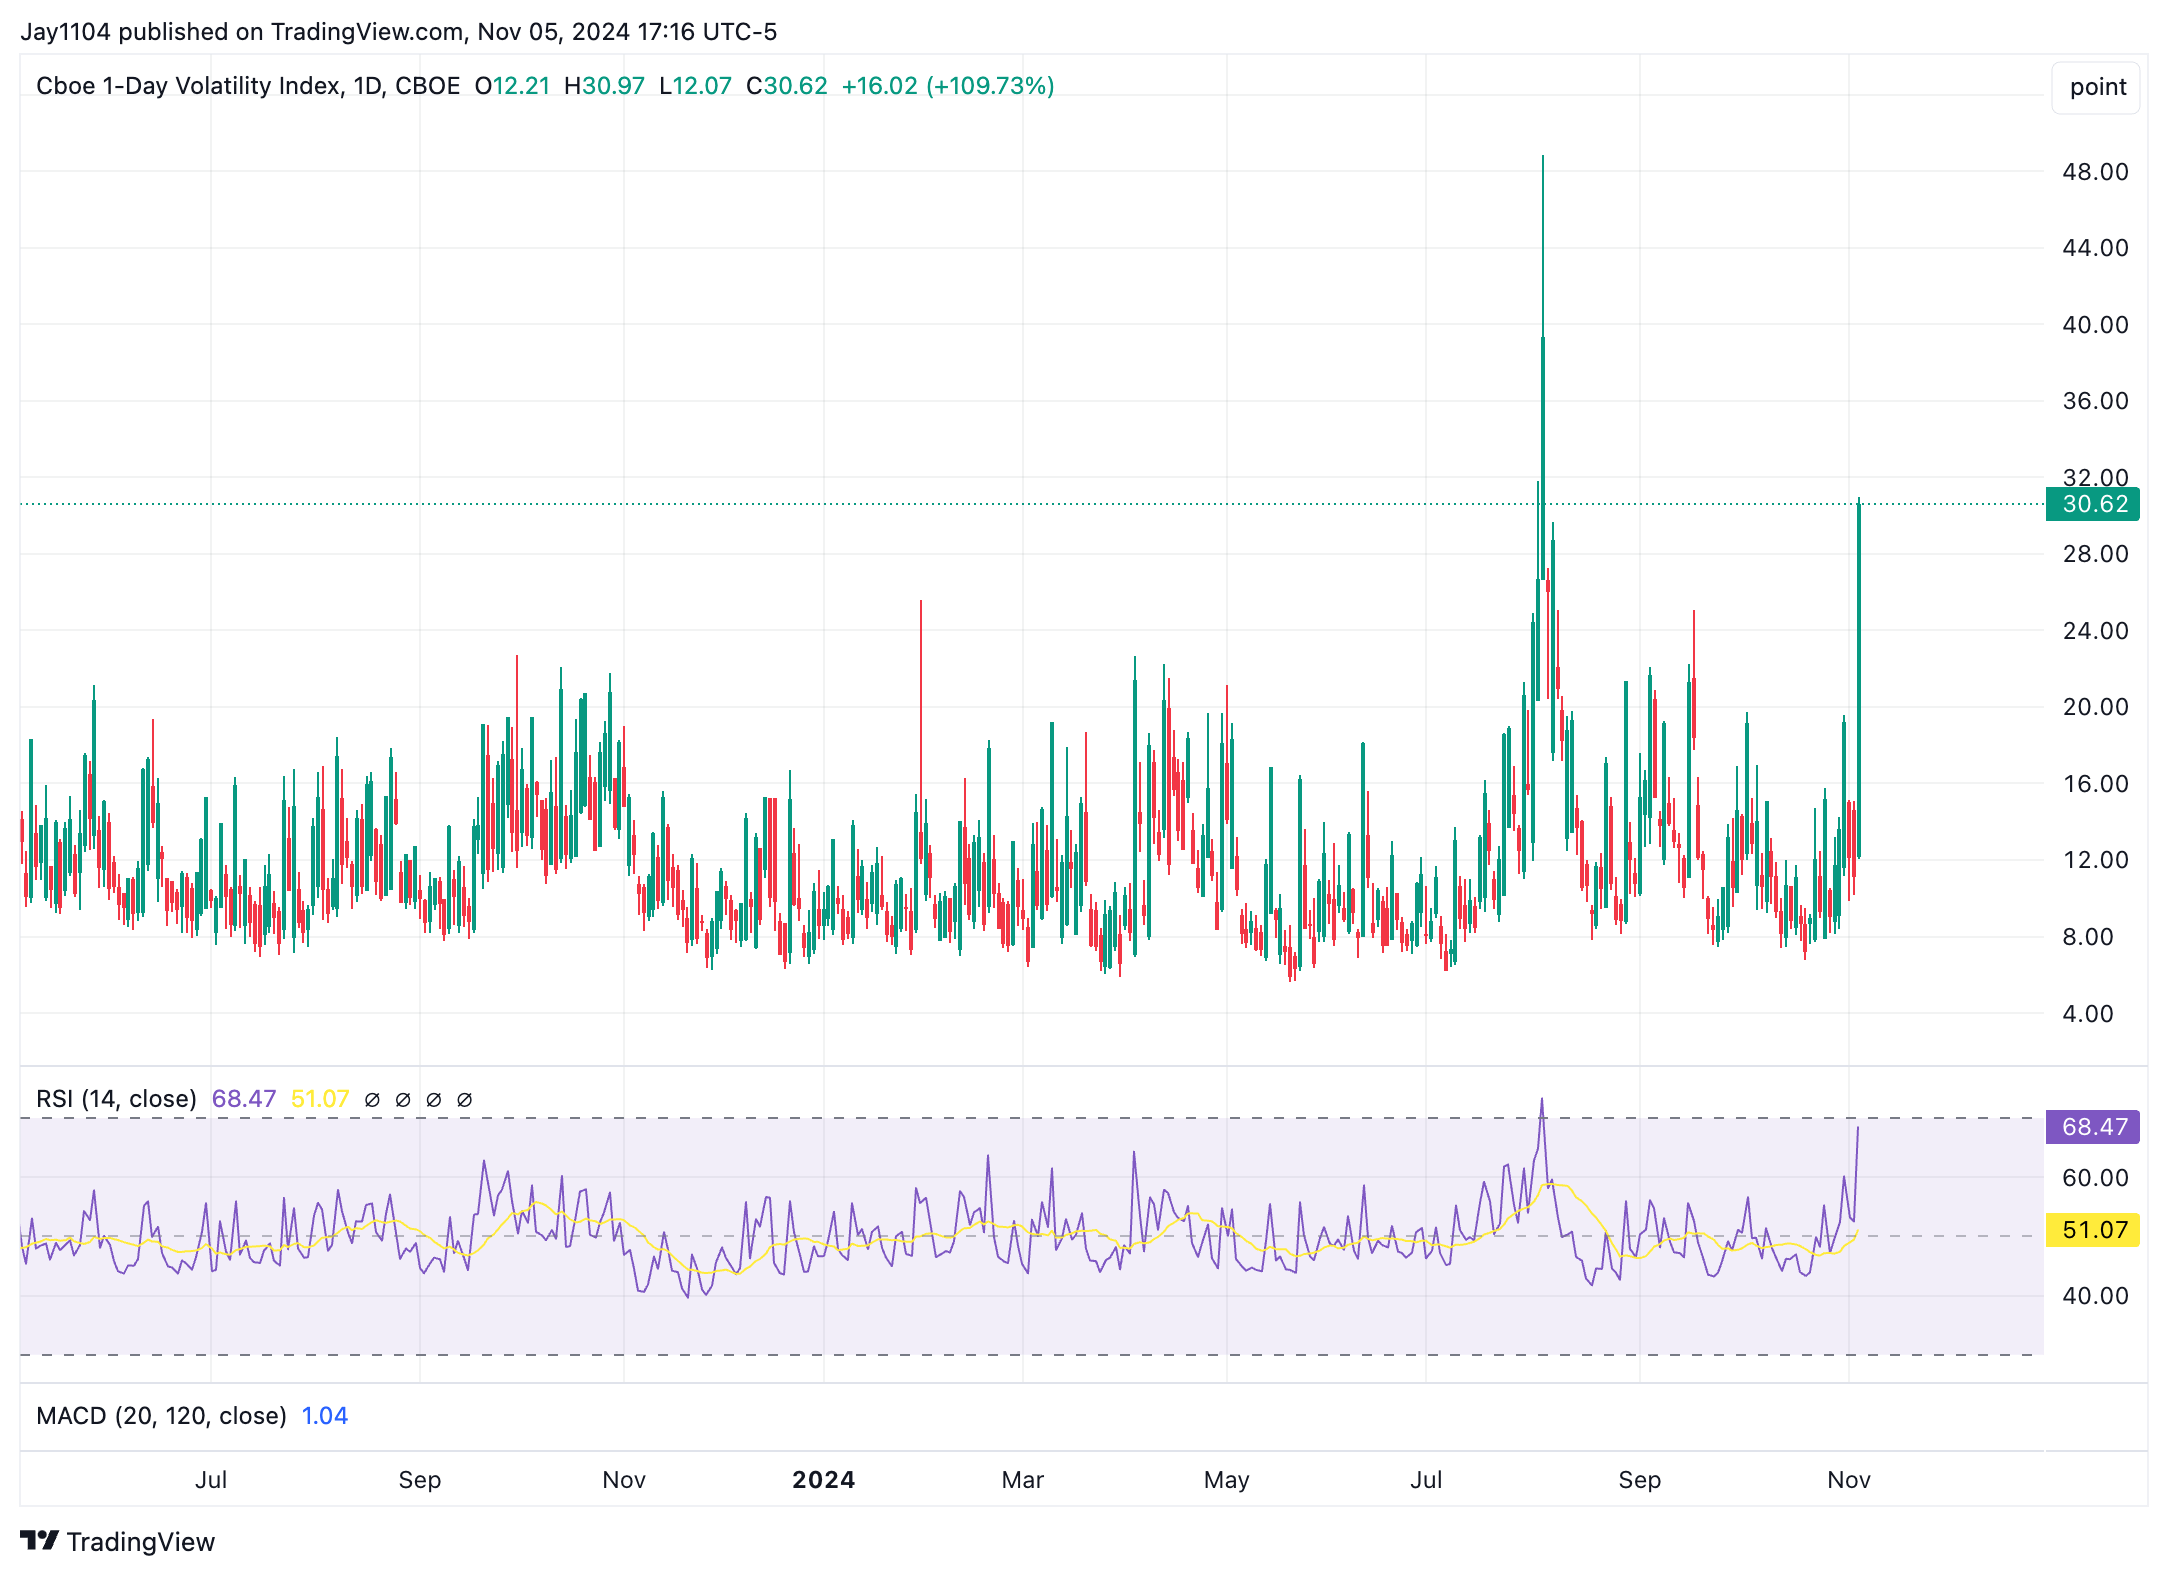Click the yellow 51.07 RSI average tag
Image resolution: width=2168 pixels, height=1576 pixels.
click(2092, 1230)
